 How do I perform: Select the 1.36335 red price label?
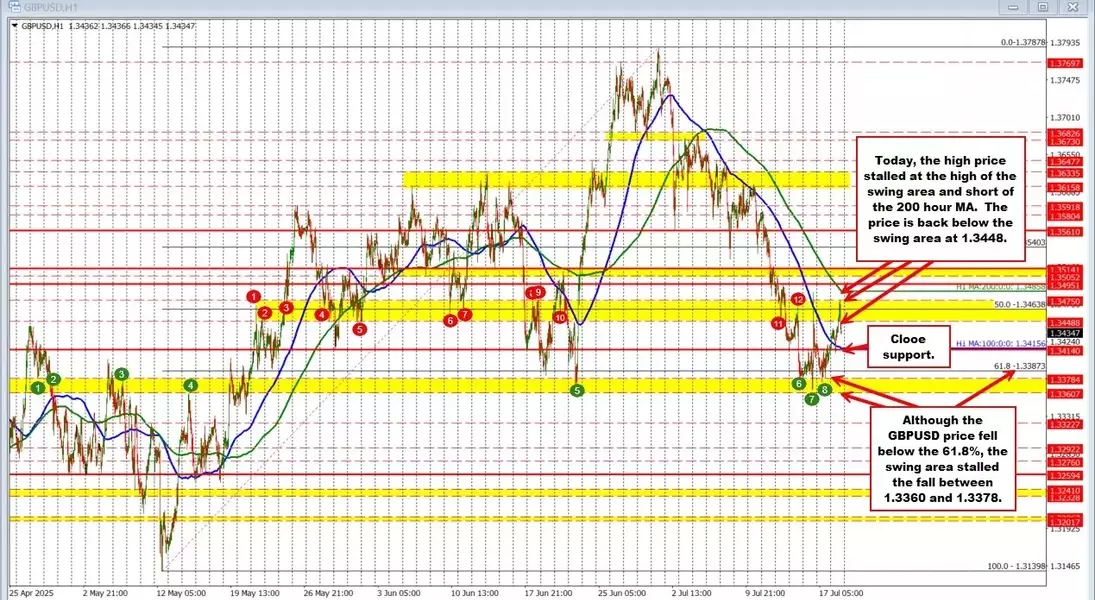click(x=1066, y=173)
